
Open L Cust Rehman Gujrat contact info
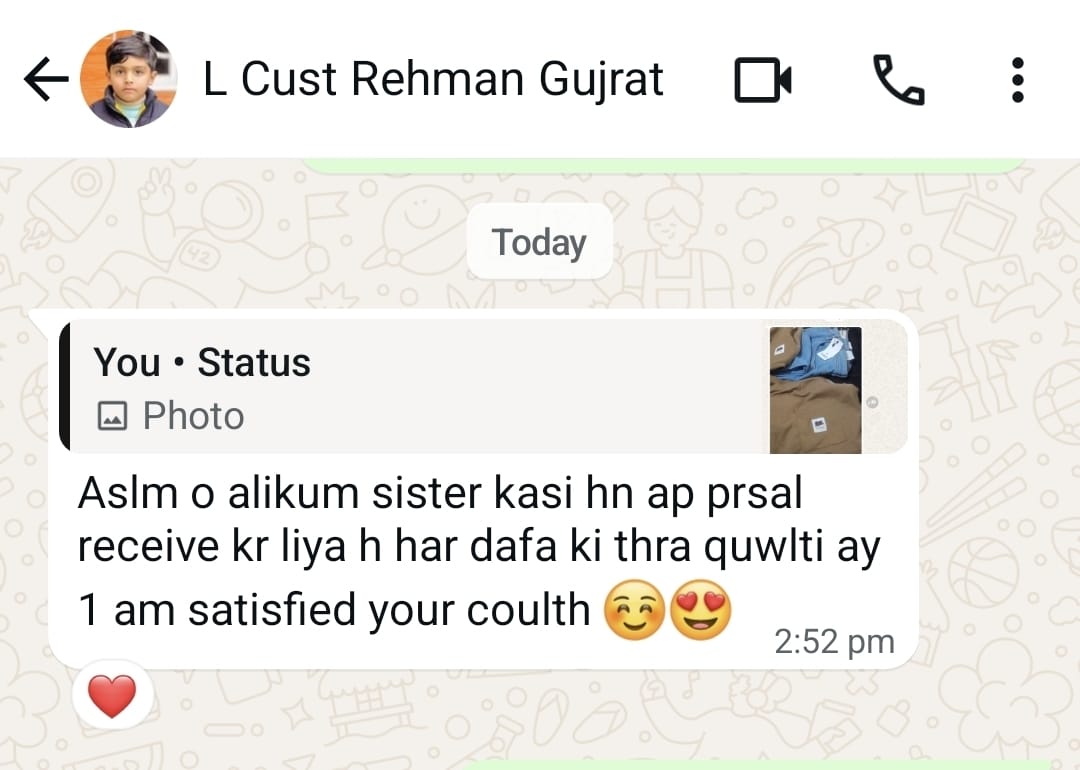tap(433, 79)
